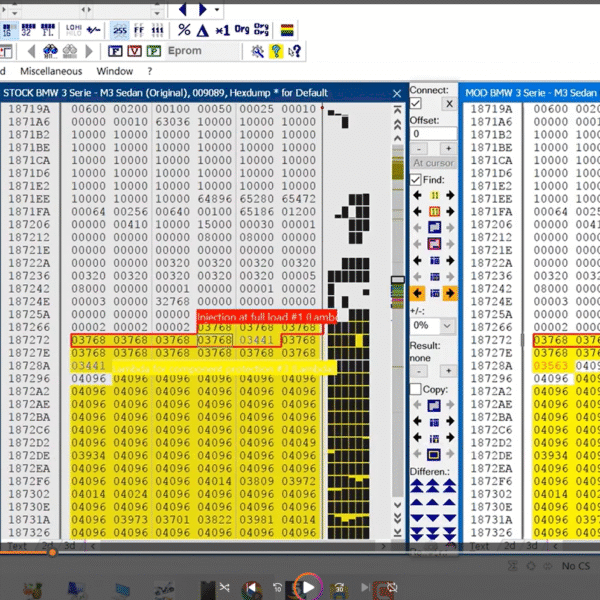Jump to previous search result arrow
Viewport: 600px width, 600px height.
pyautogui.click(x=31, y=51)
